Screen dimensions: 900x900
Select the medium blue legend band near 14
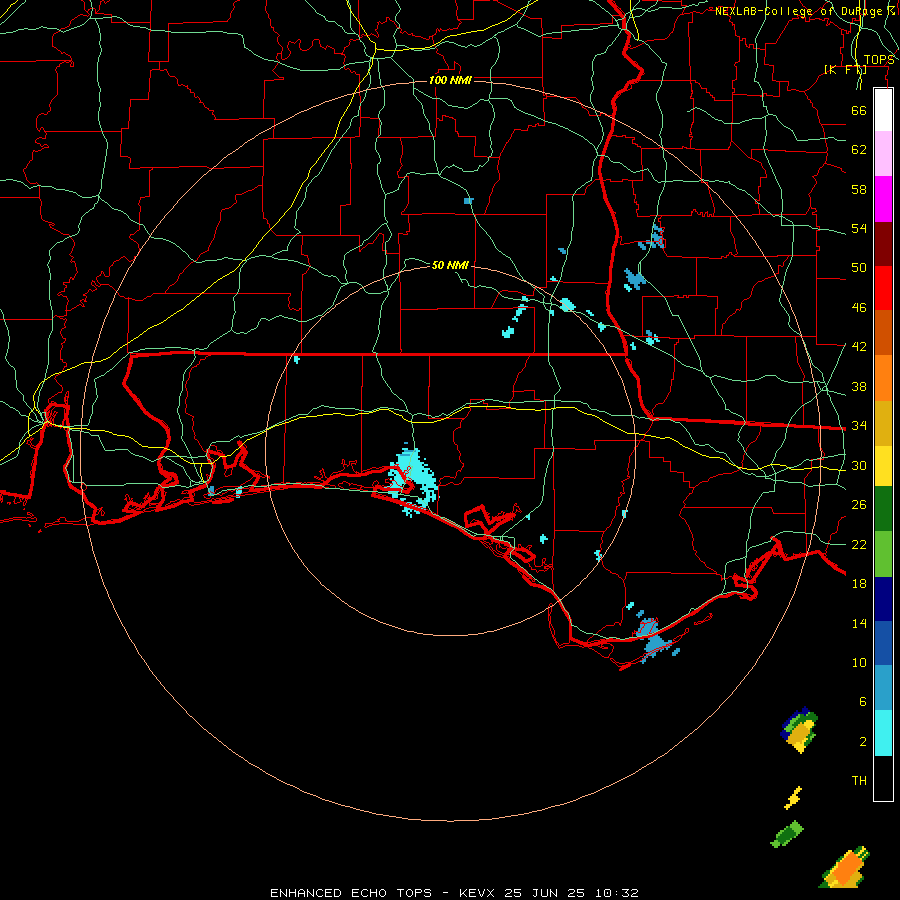click(x=883, y=643)
